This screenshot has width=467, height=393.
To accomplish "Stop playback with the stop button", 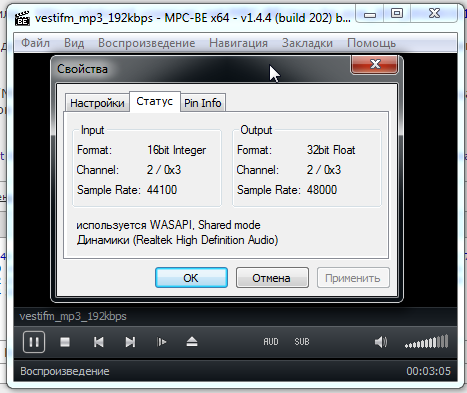I will (x=65, y=342).
